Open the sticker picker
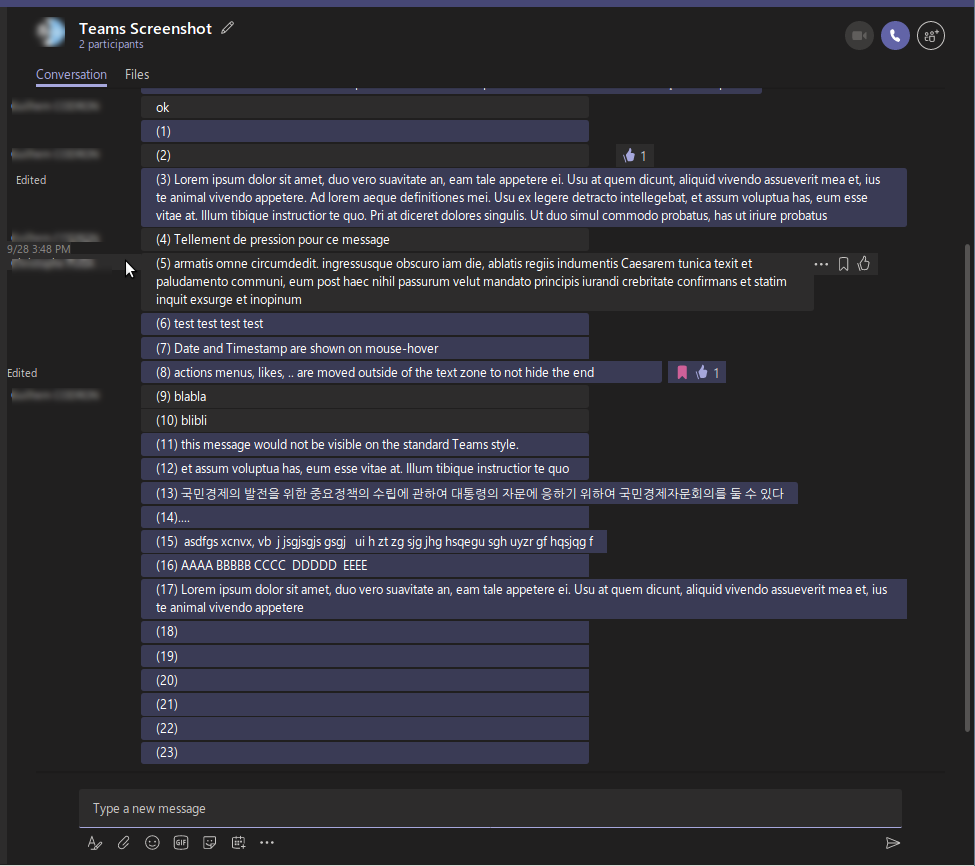This screenshot has width=975, height=866. pos(210,842)
